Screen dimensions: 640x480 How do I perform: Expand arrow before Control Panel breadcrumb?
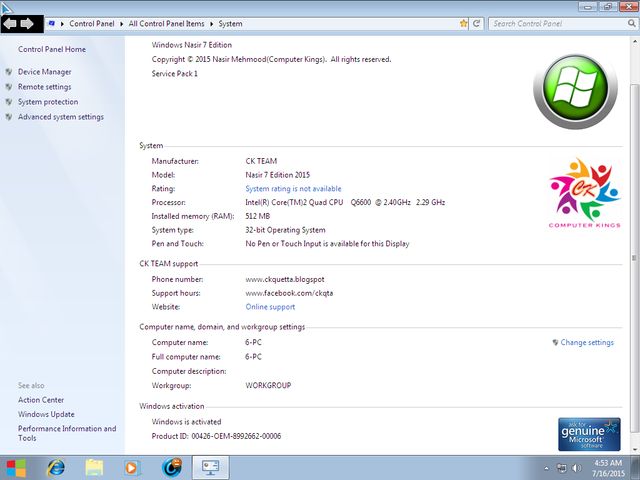(x=62, y=24)
